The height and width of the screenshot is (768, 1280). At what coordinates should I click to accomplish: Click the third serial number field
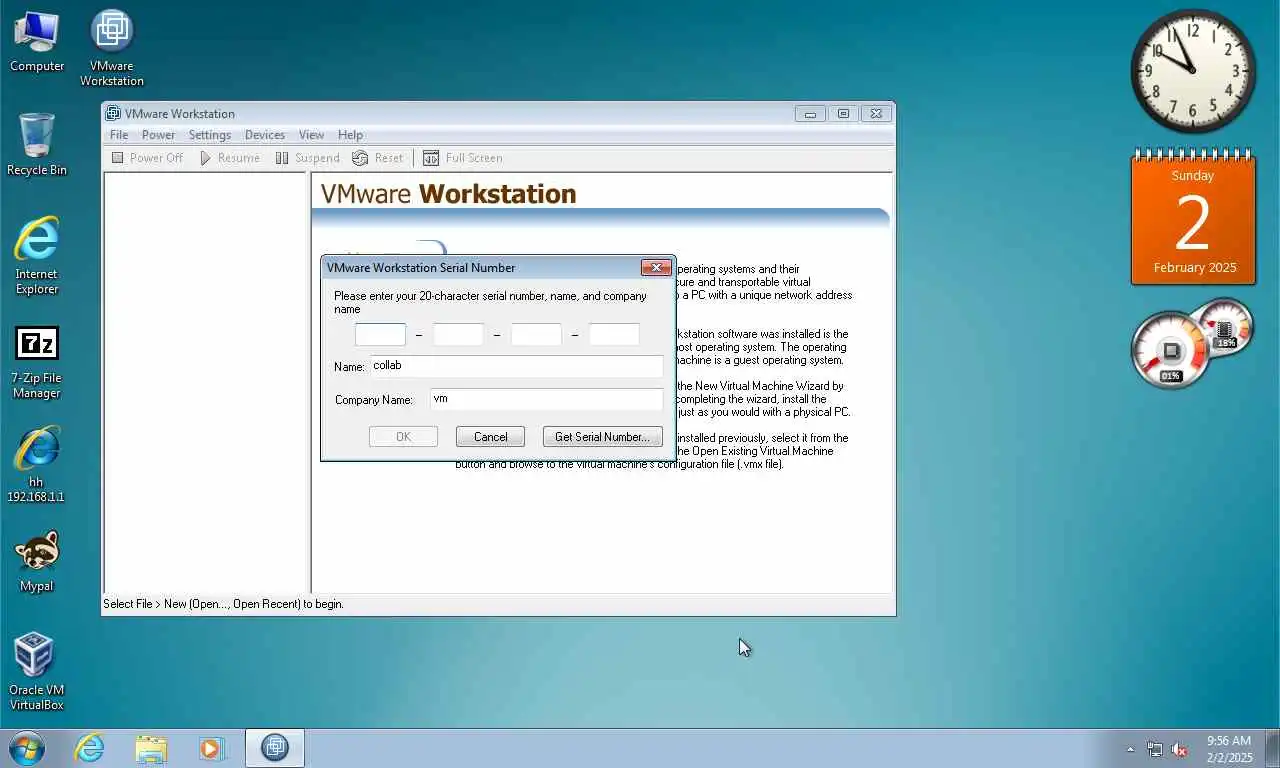point(536,334)
